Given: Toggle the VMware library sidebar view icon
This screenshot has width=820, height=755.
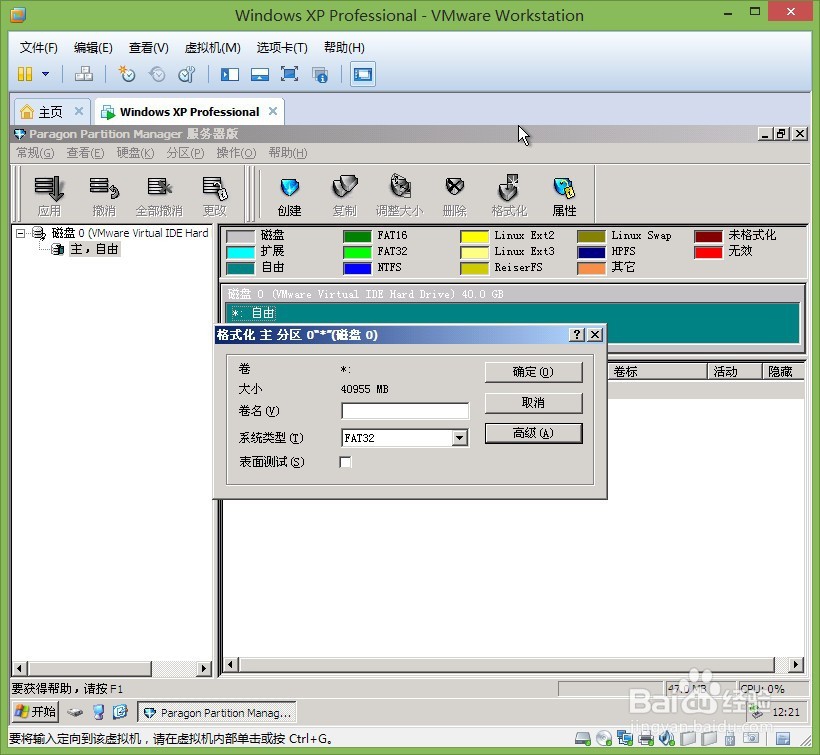Looking at the screenshot, I should click(x=230, y=74).
